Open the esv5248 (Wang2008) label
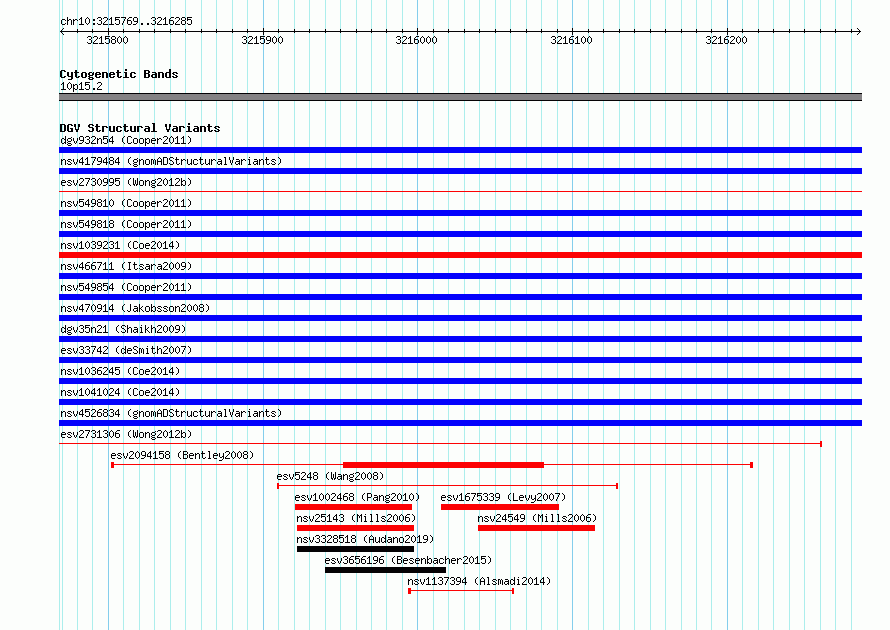This screenshot has height=630, width=890. (x=330, y=476)
